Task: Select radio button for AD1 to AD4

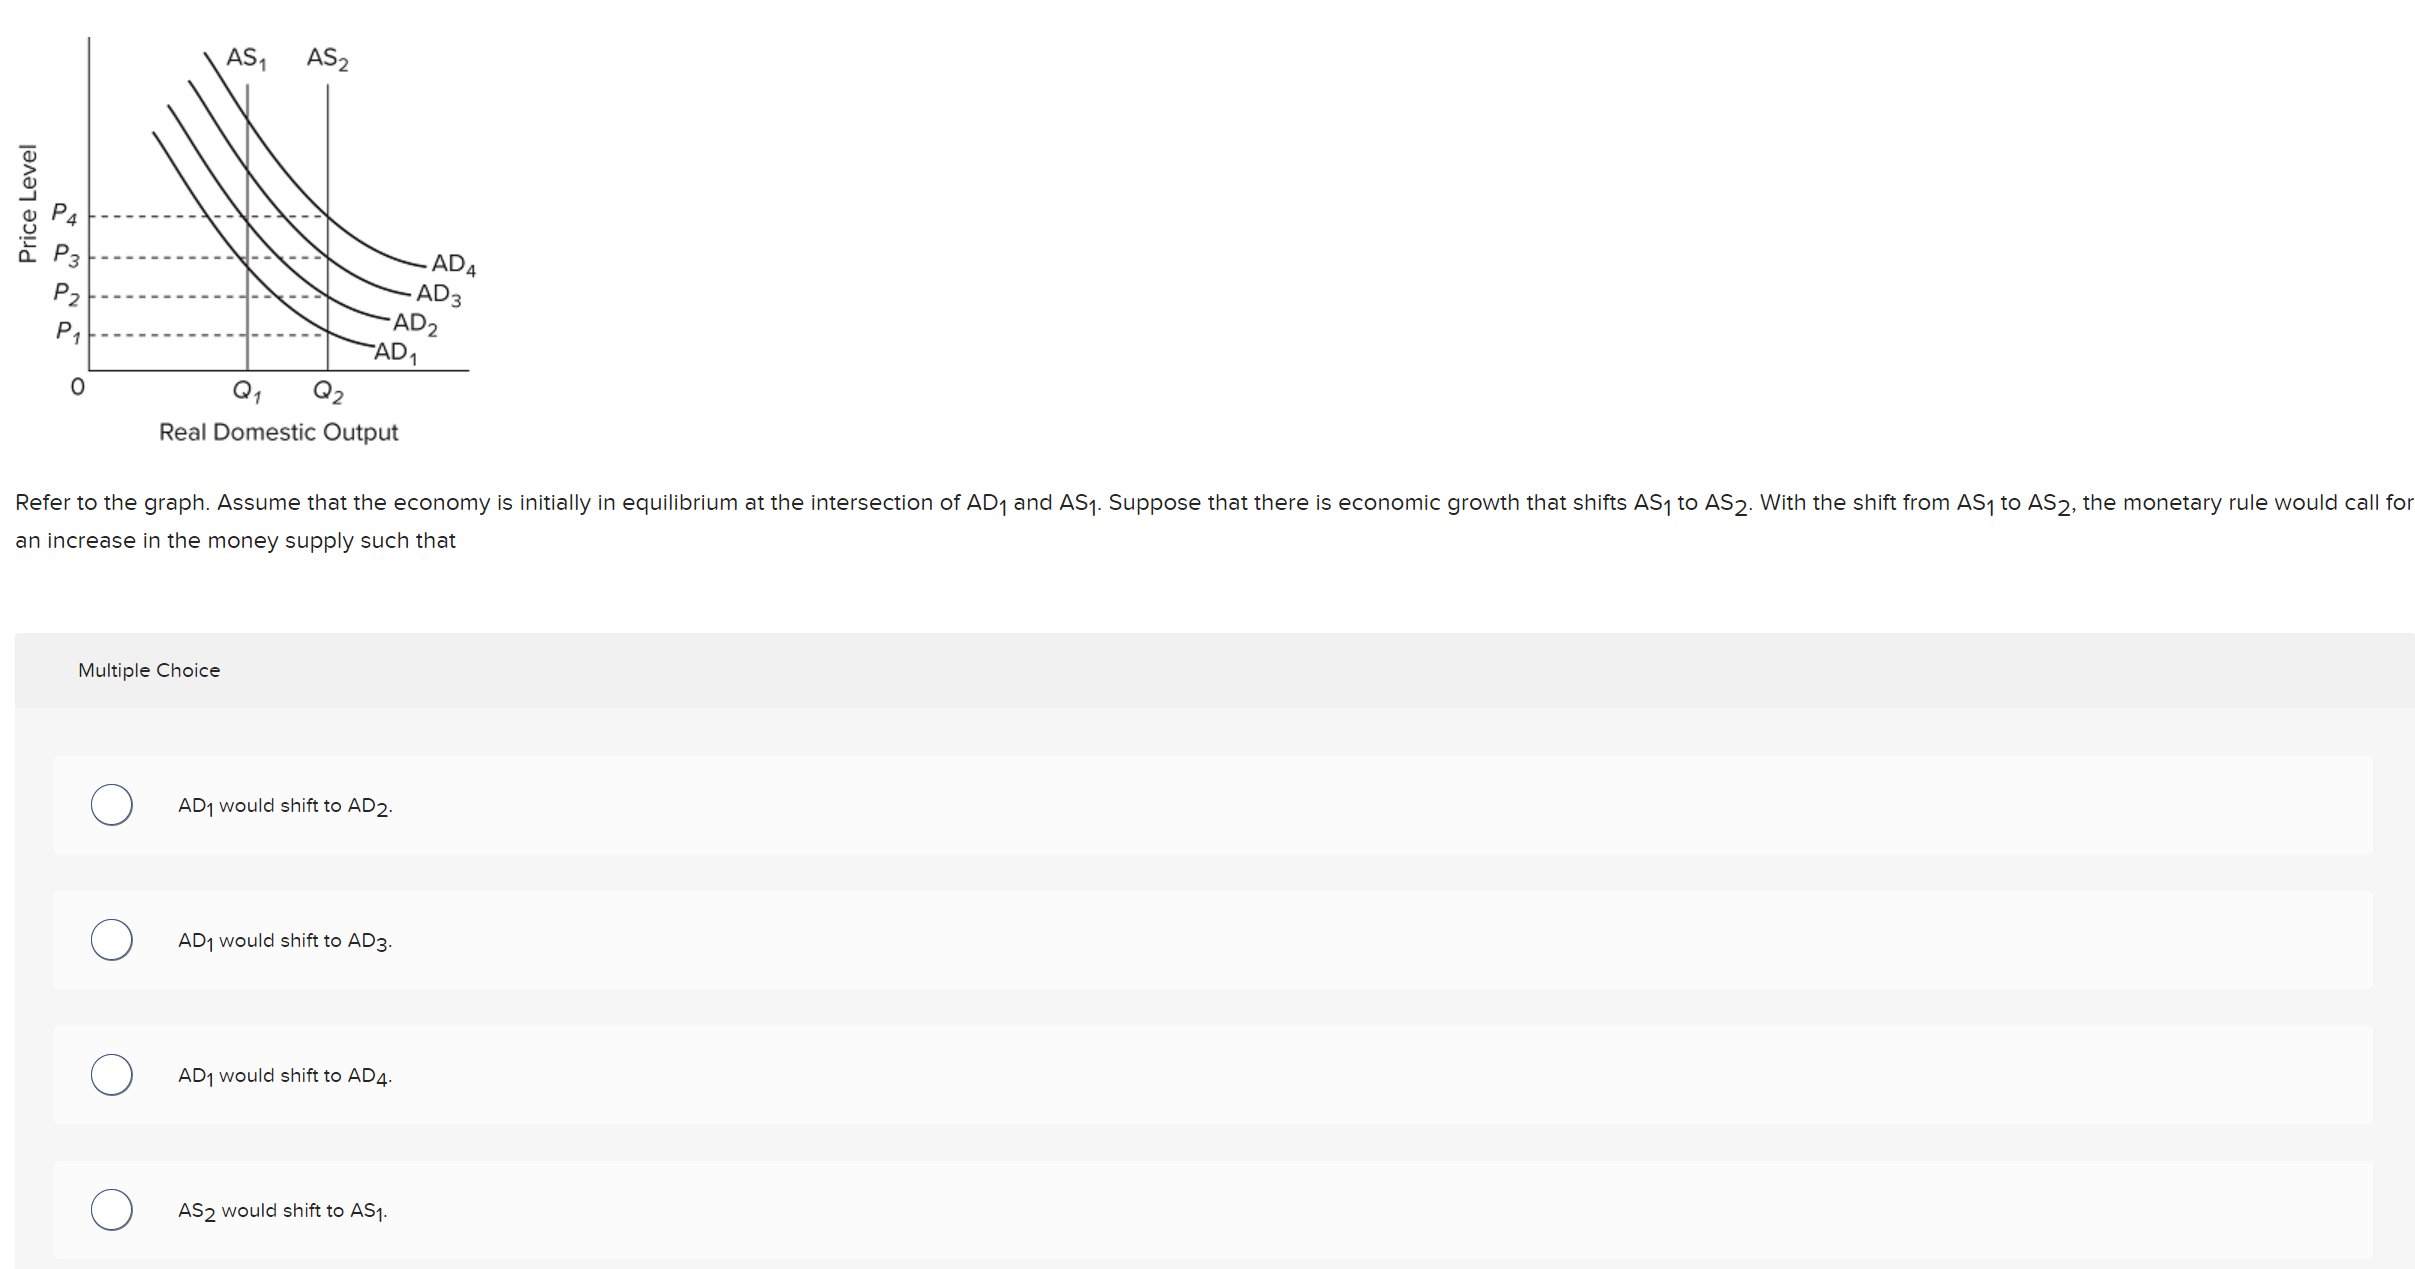Action: [112, 1075]
